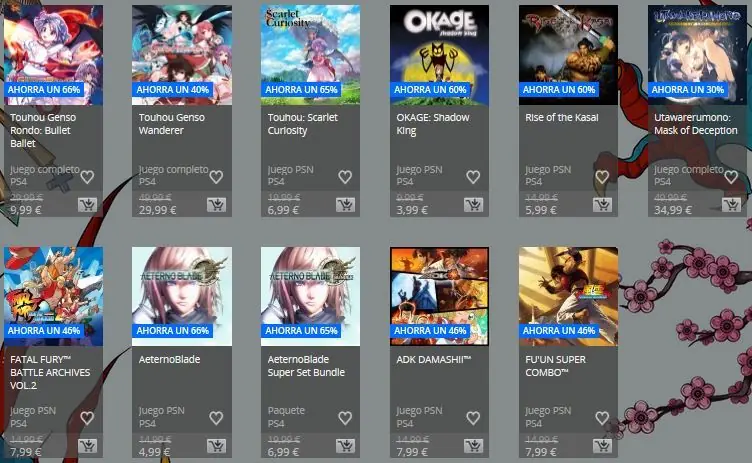Click cart icon for Touhou: Scarlet Curiosity

click(345, 205)
